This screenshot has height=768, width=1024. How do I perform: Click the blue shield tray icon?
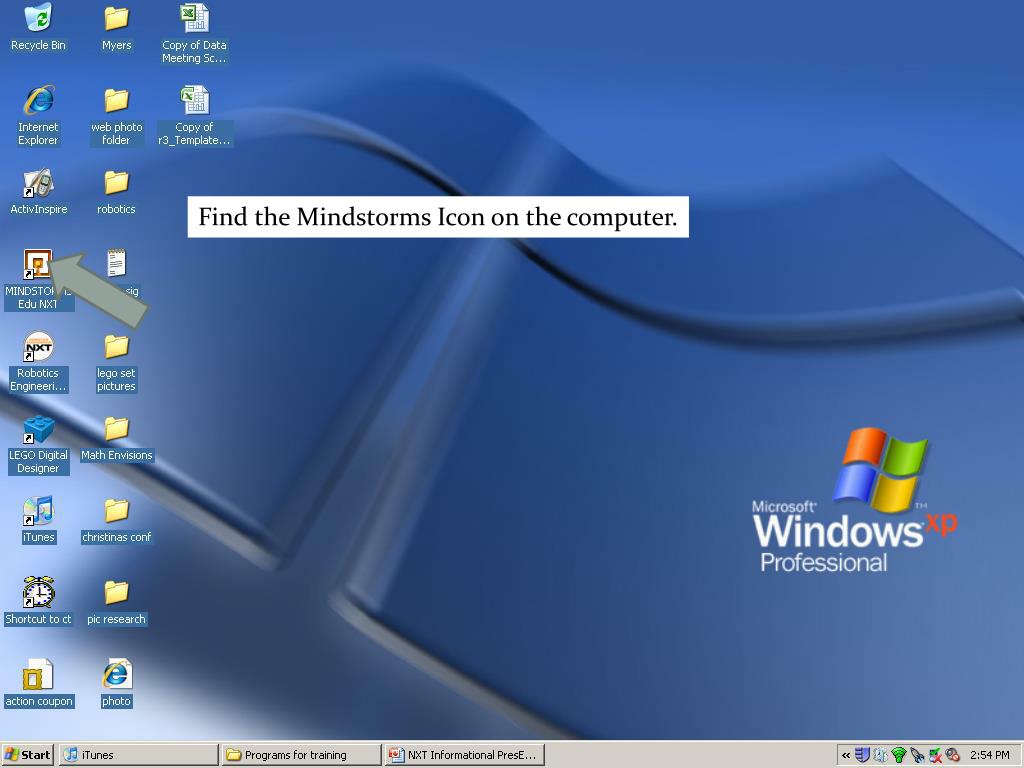862,755
